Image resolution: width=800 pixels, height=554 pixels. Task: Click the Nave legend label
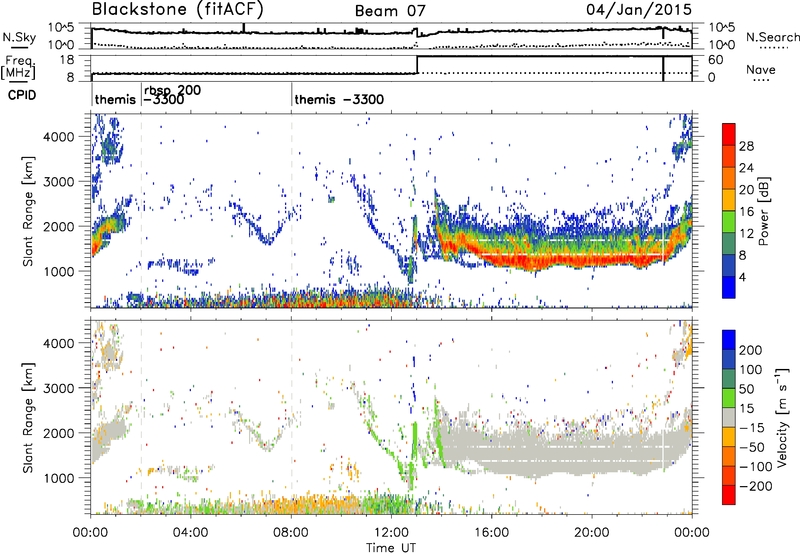click(761, 70)
